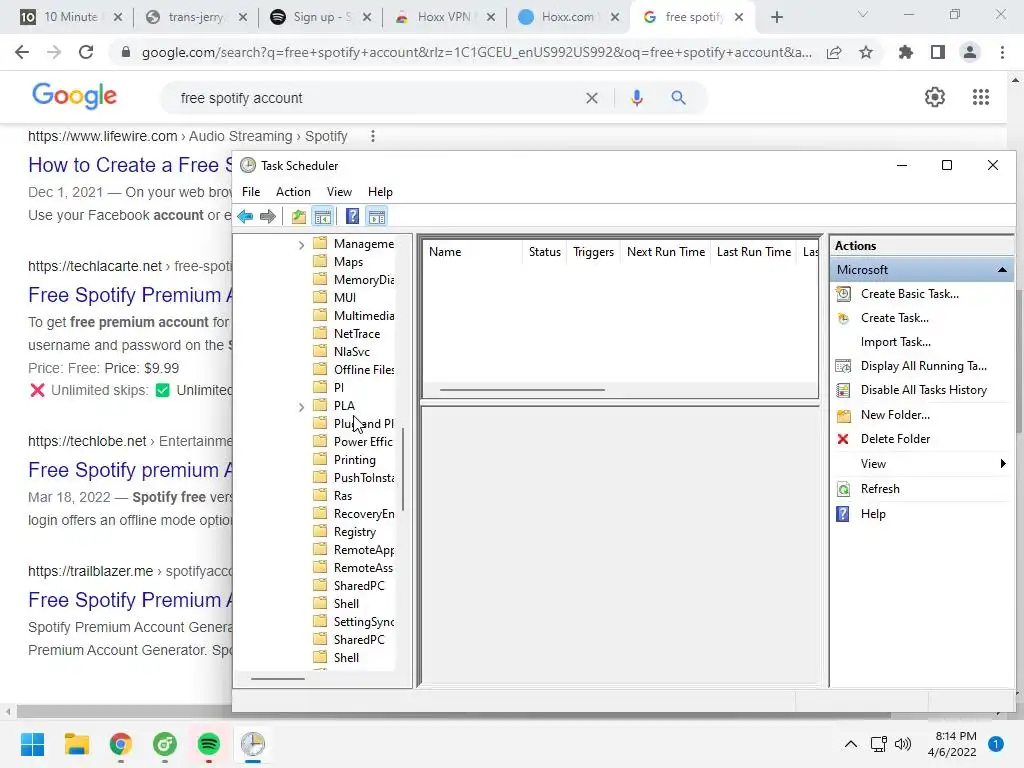Image resolution: width=1024 pixels, height=768 pixels.
Task: Open Google settings gear icon
Action: pyautogui.click(x=935, y=97)
